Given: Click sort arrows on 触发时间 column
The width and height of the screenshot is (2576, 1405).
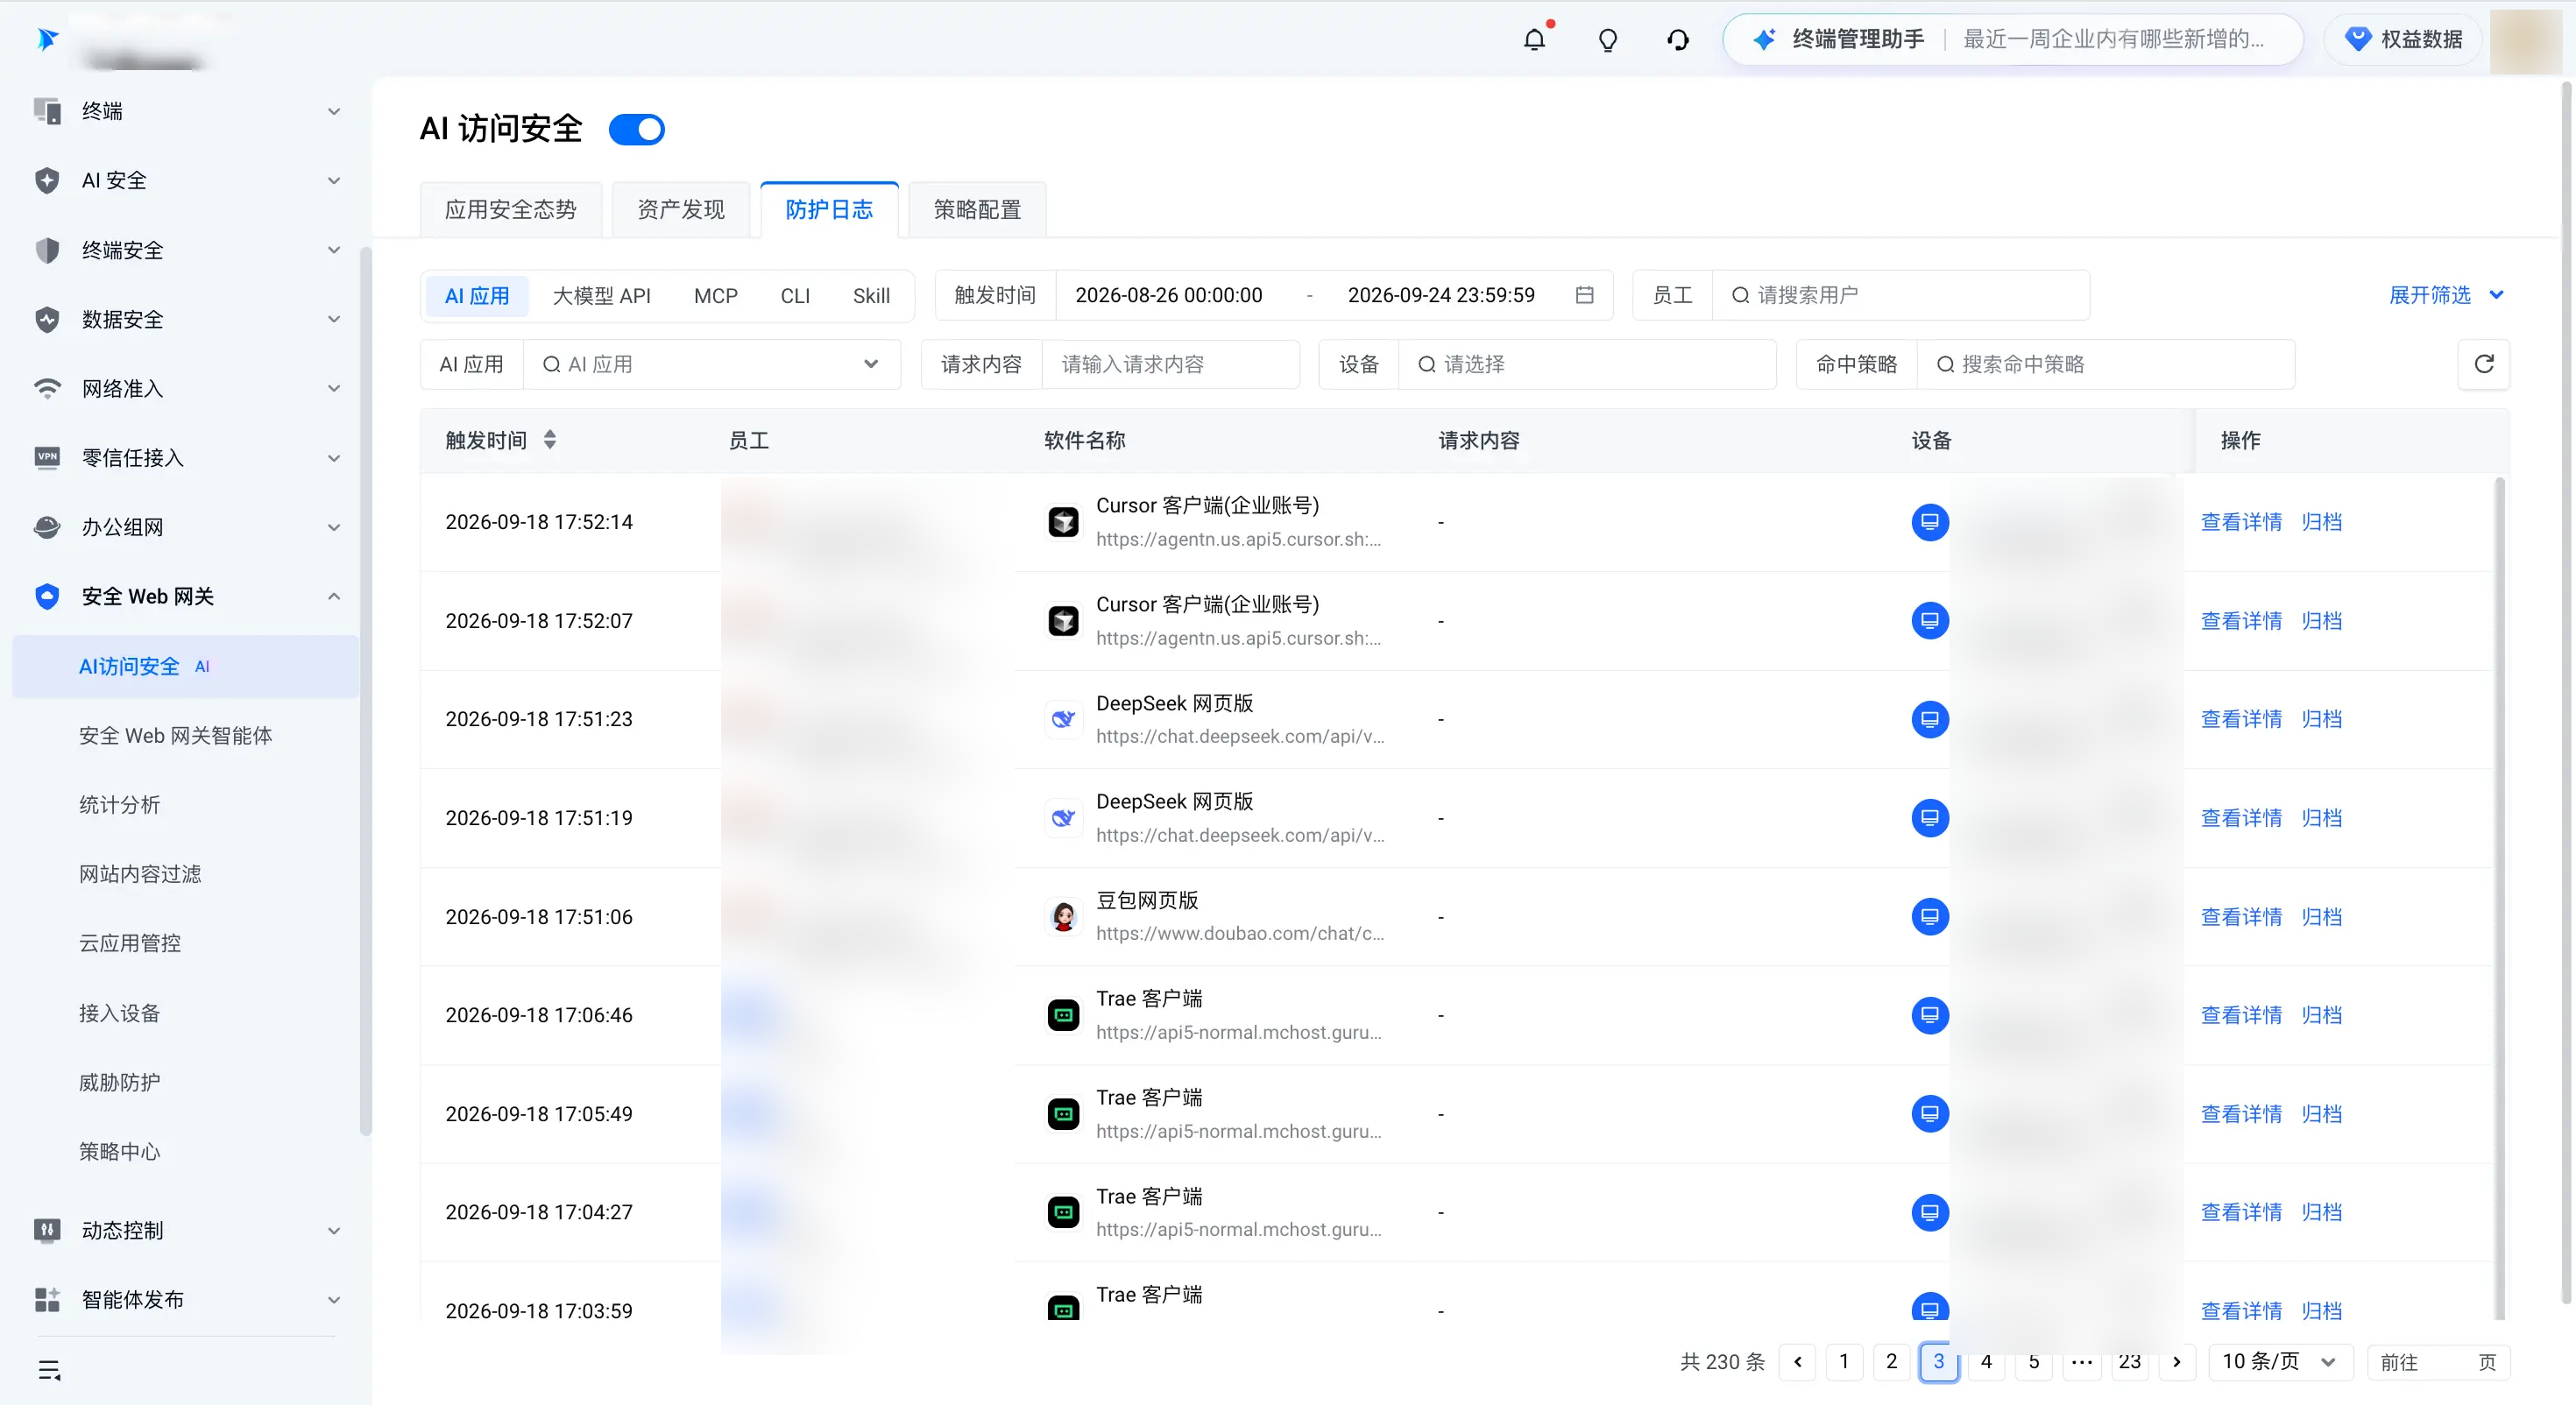Looking at the screenshot, I should (x=550, y=440).
